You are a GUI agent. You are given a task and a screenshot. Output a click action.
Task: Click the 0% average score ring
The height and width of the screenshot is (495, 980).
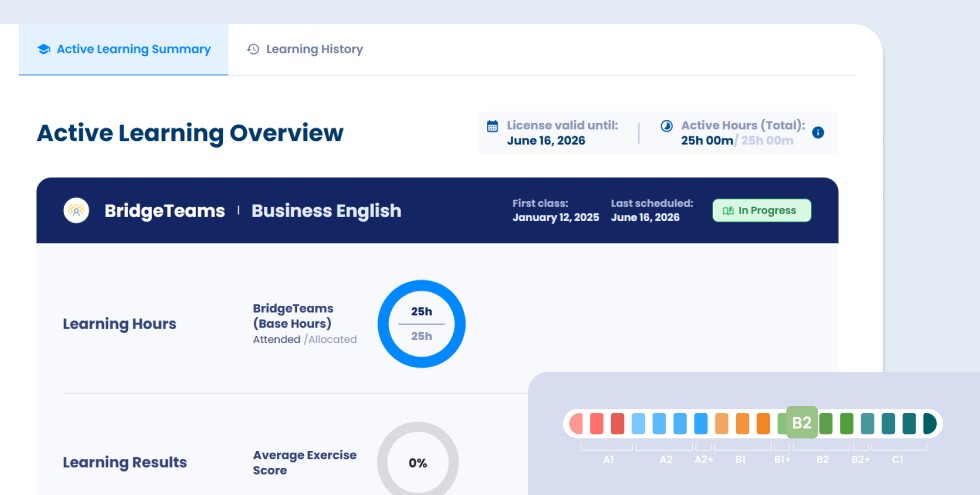click(418, 463)
